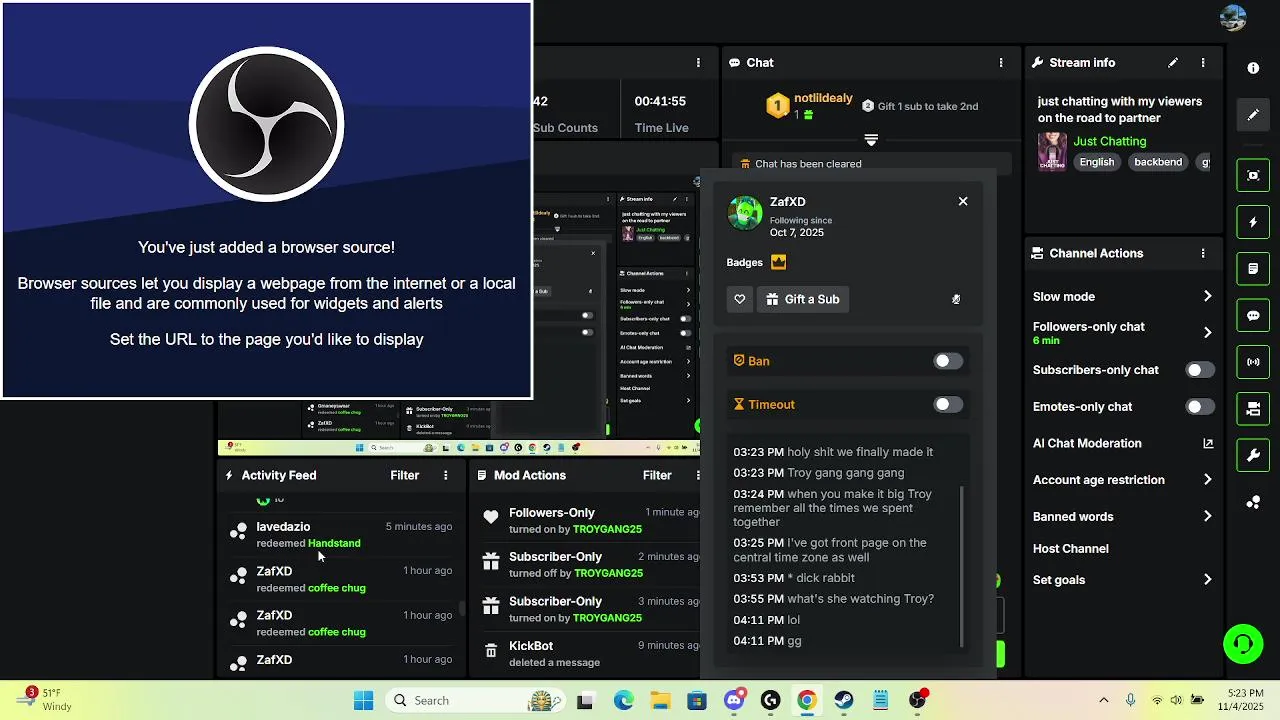This screenshot has width=1280, height=720.
Task: Open the document notes sidebar icon
Action: tap(1253, 269)
